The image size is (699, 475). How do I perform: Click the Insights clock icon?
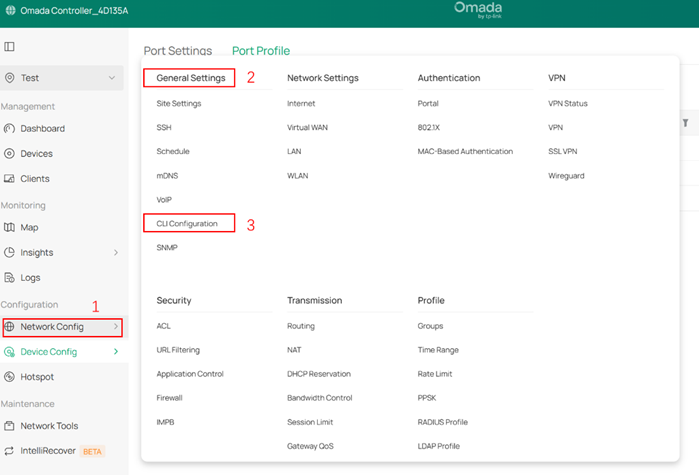point(10,253)
